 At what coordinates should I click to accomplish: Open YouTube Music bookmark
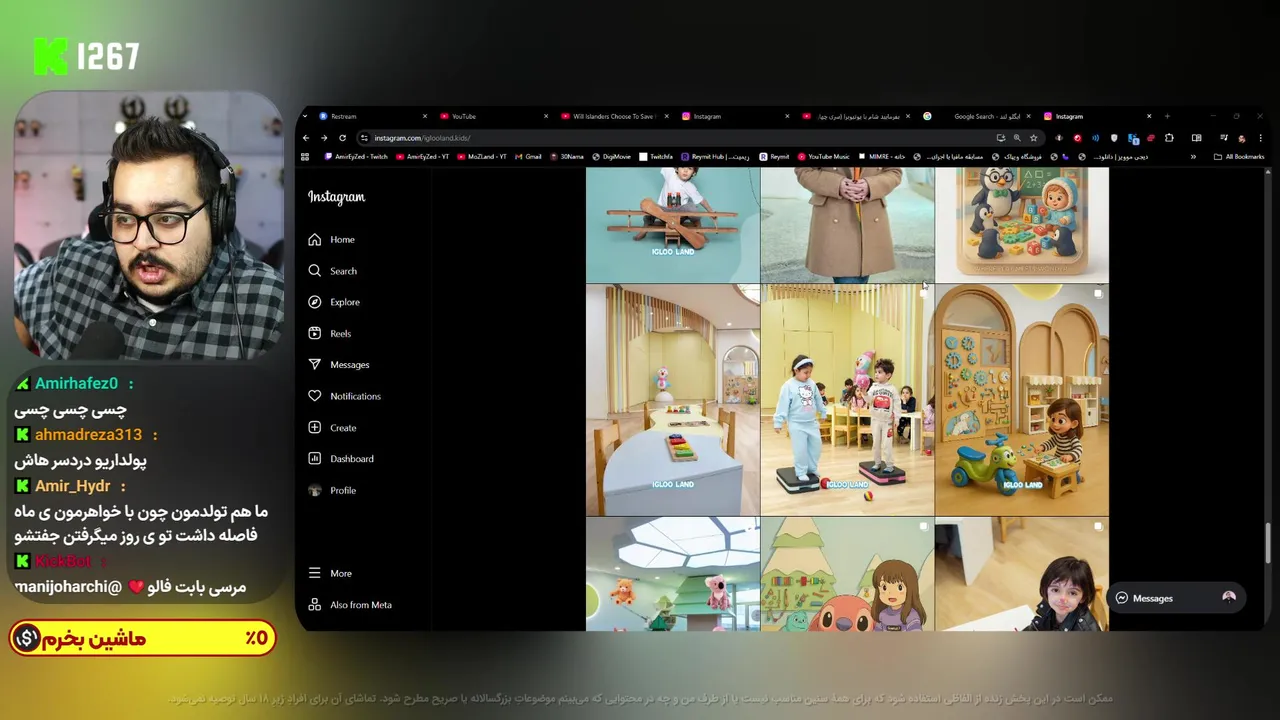(824, 157)
